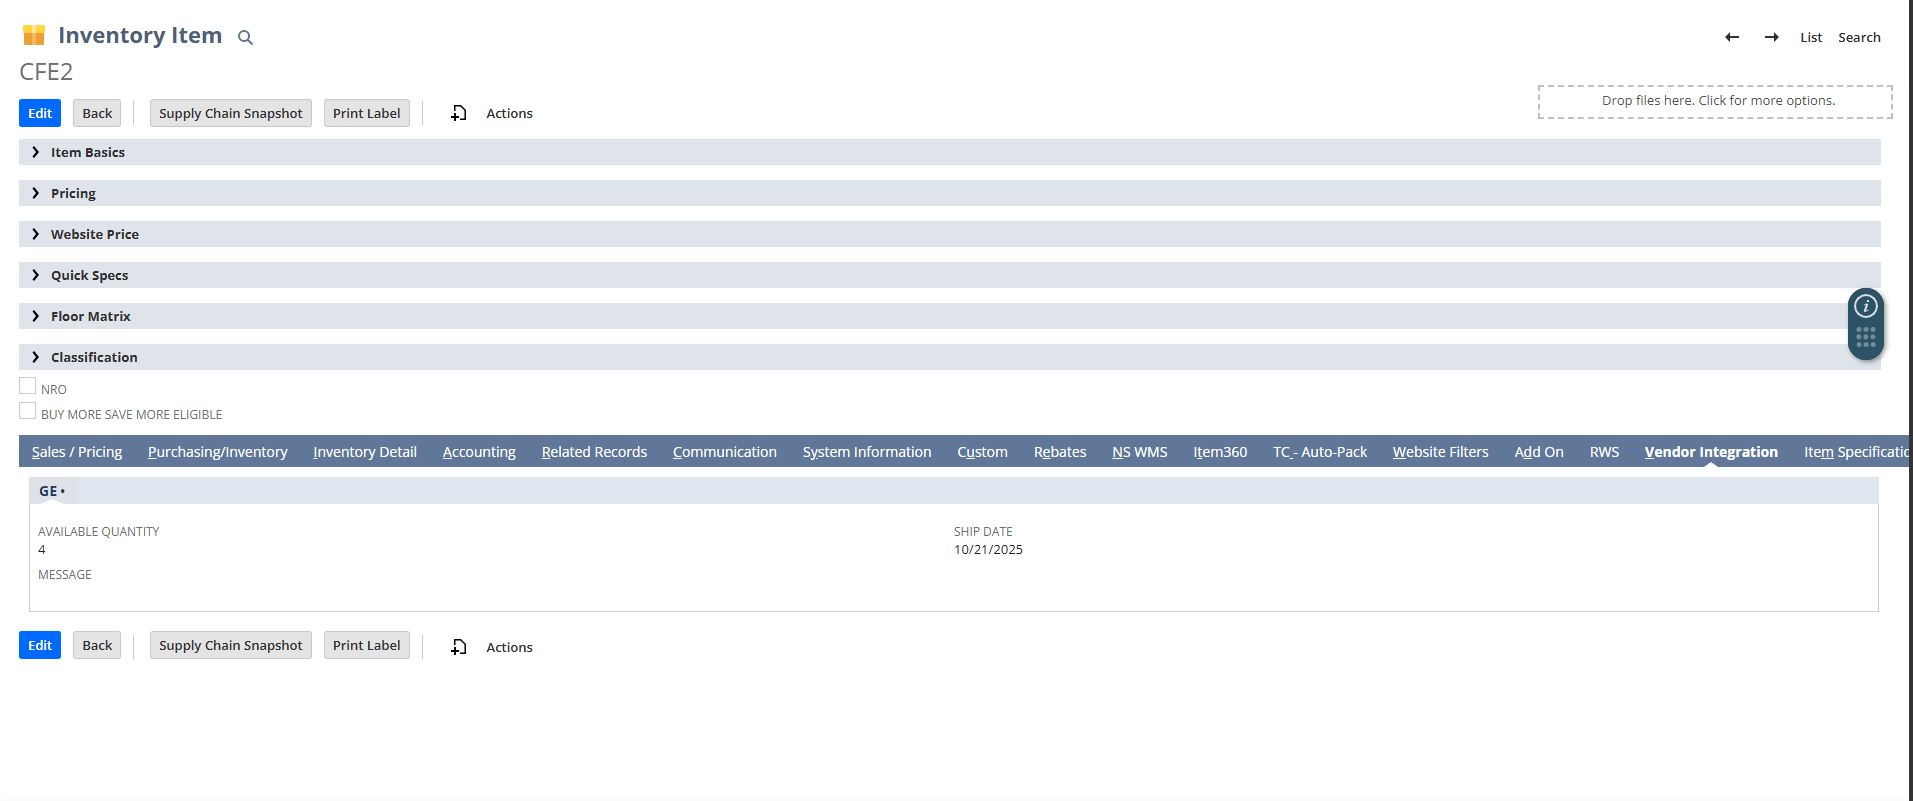1913x801 pixels.
Task: Open the System Information tab
Action: [866, 452]
